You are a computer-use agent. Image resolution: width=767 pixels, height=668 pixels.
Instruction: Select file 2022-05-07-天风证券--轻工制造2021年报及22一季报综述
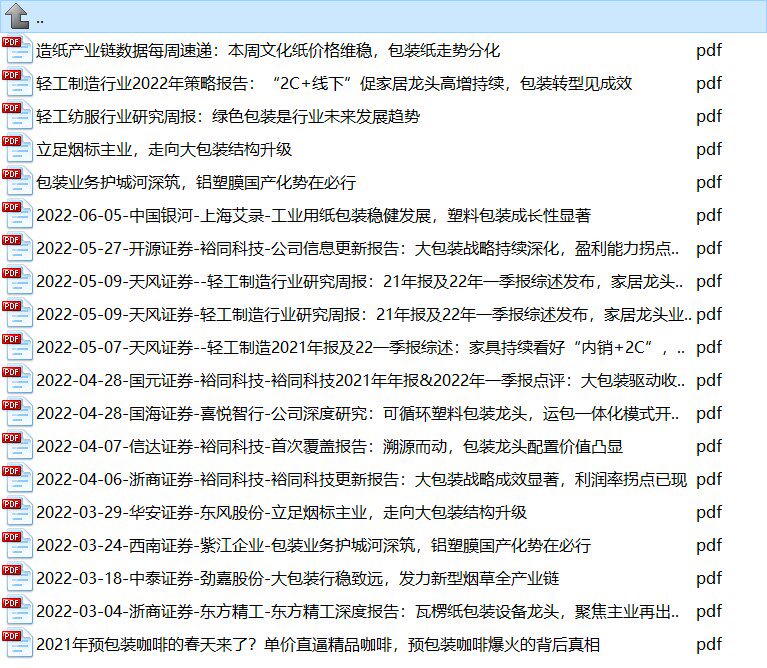point(361,348)
